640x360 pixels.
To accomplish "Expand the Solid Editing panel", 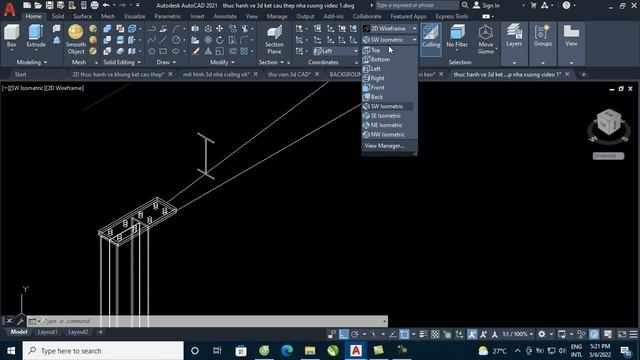I will [x=122, y=62].
